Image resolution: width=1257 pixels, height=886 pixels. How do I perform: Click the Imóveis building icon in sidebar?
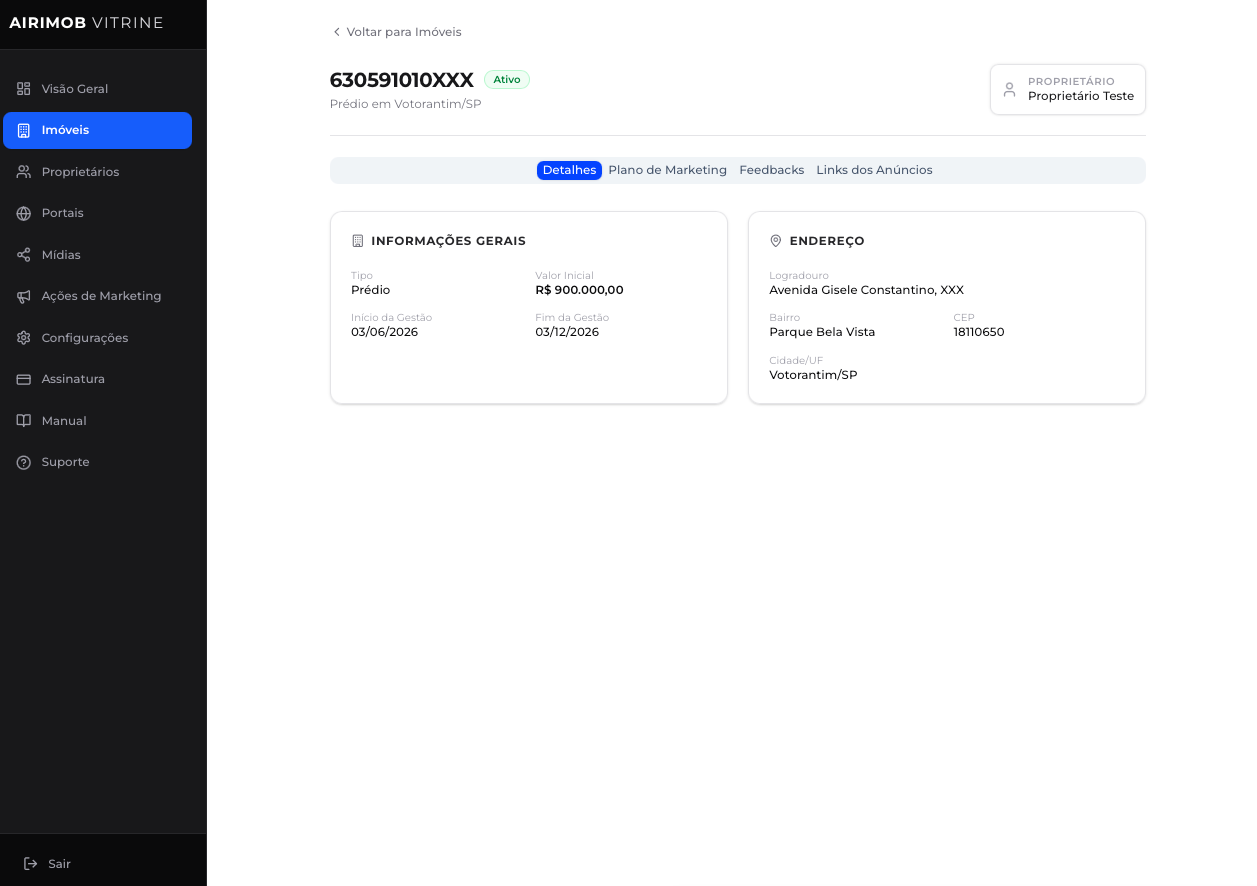point(24,130)
